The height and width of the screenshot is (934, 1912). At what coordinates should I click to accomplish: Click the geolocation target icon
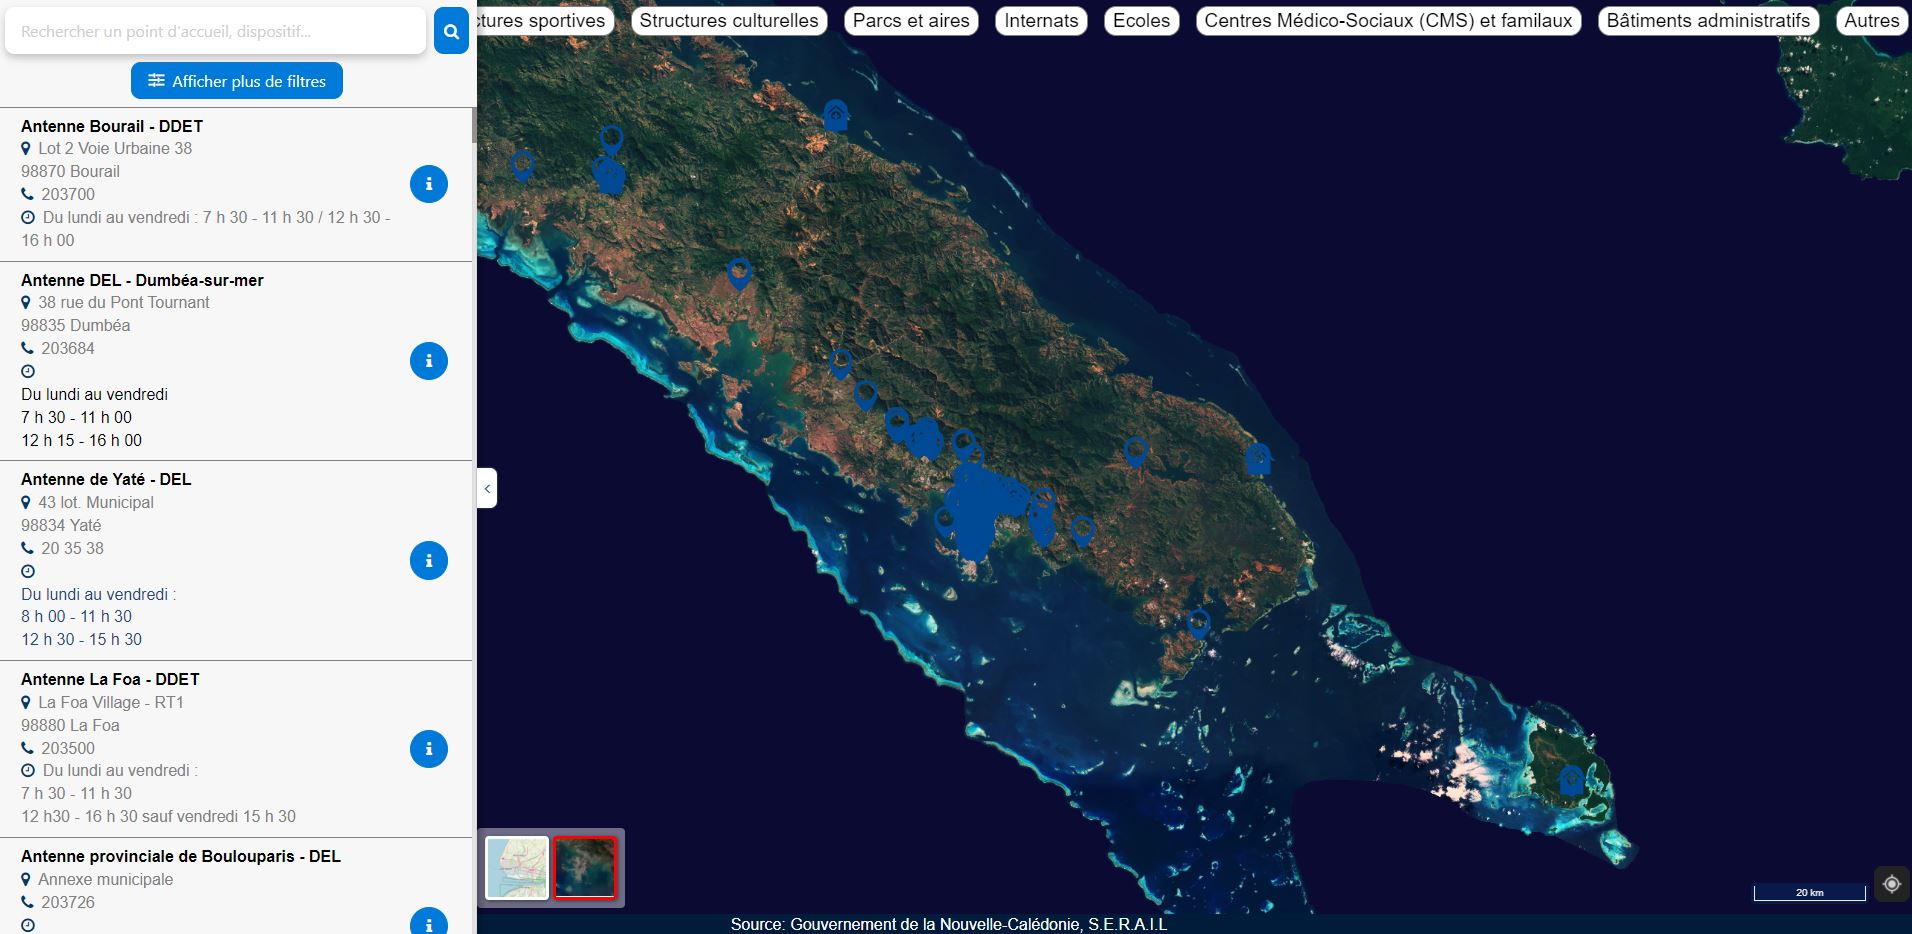(1891, 884)
